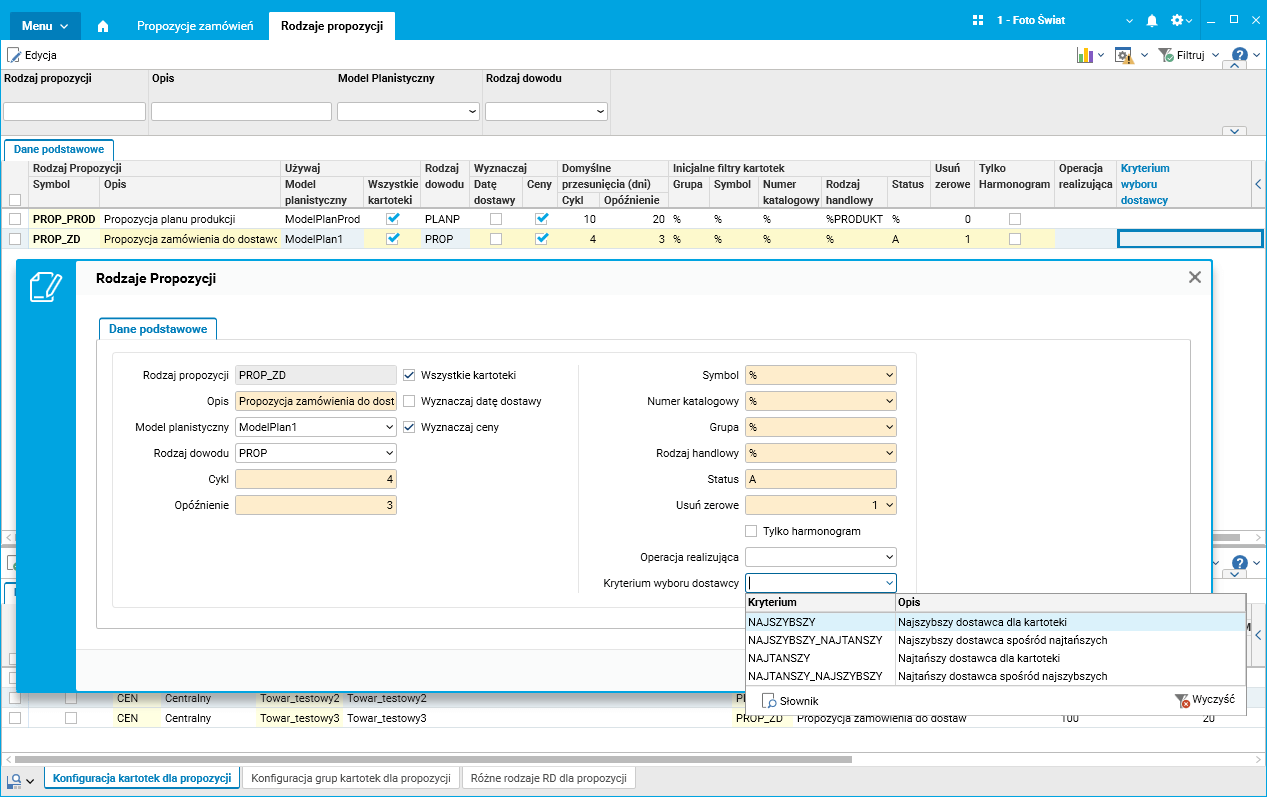Click the Wyczyść clear button

tap(1205, 700)
